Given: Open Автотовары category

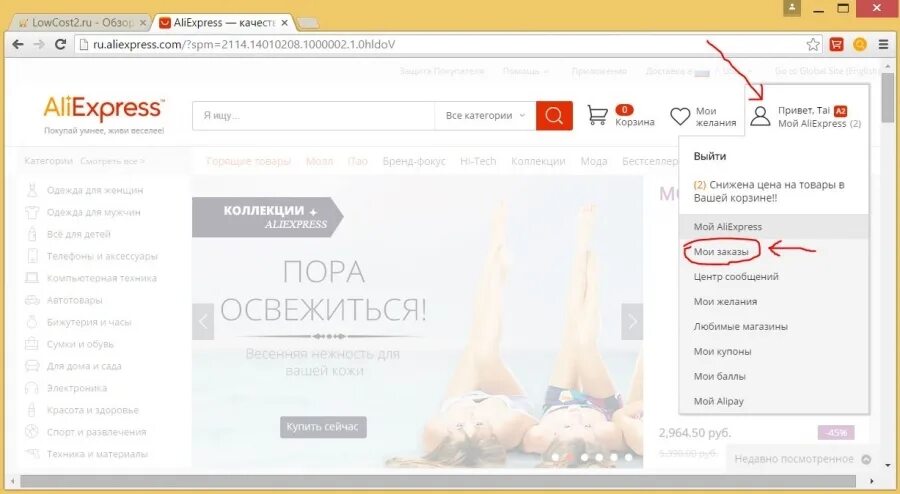Looking at the screenshot, I should pyautogui.click(x=75, y=300).
